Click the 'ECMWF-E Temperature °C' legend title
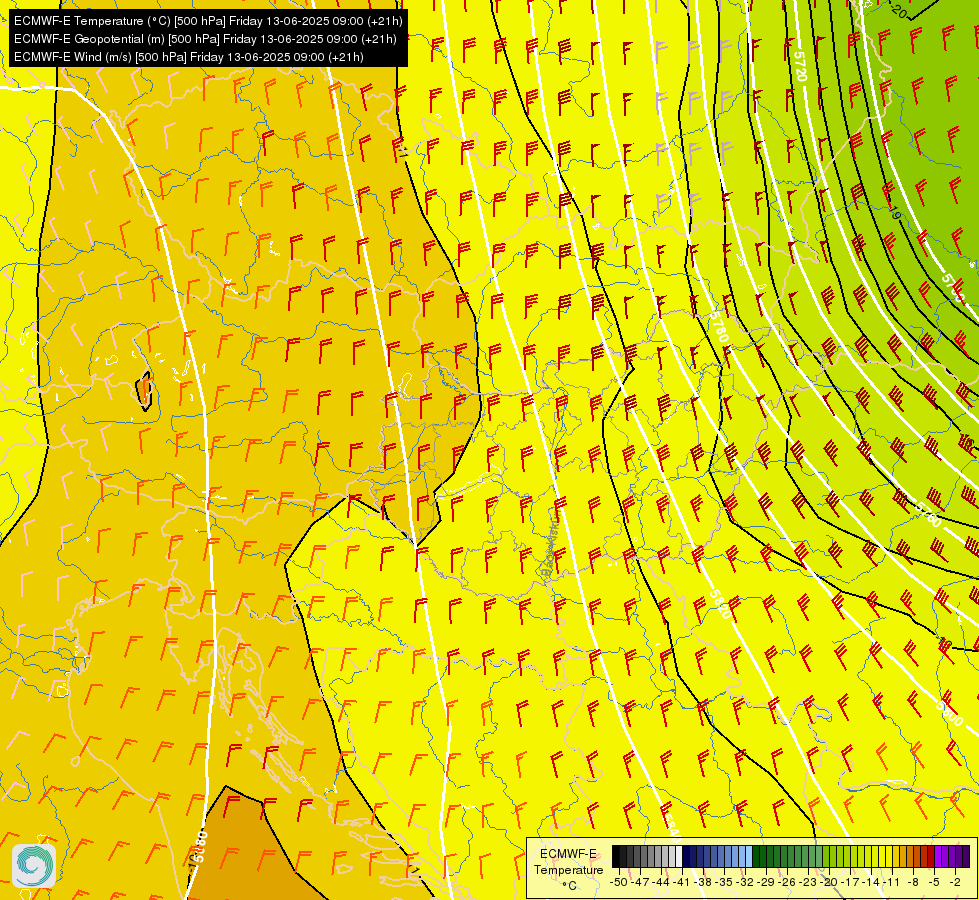Image resolution: width=979 pixels, height=900 pixels. [569, 869]
